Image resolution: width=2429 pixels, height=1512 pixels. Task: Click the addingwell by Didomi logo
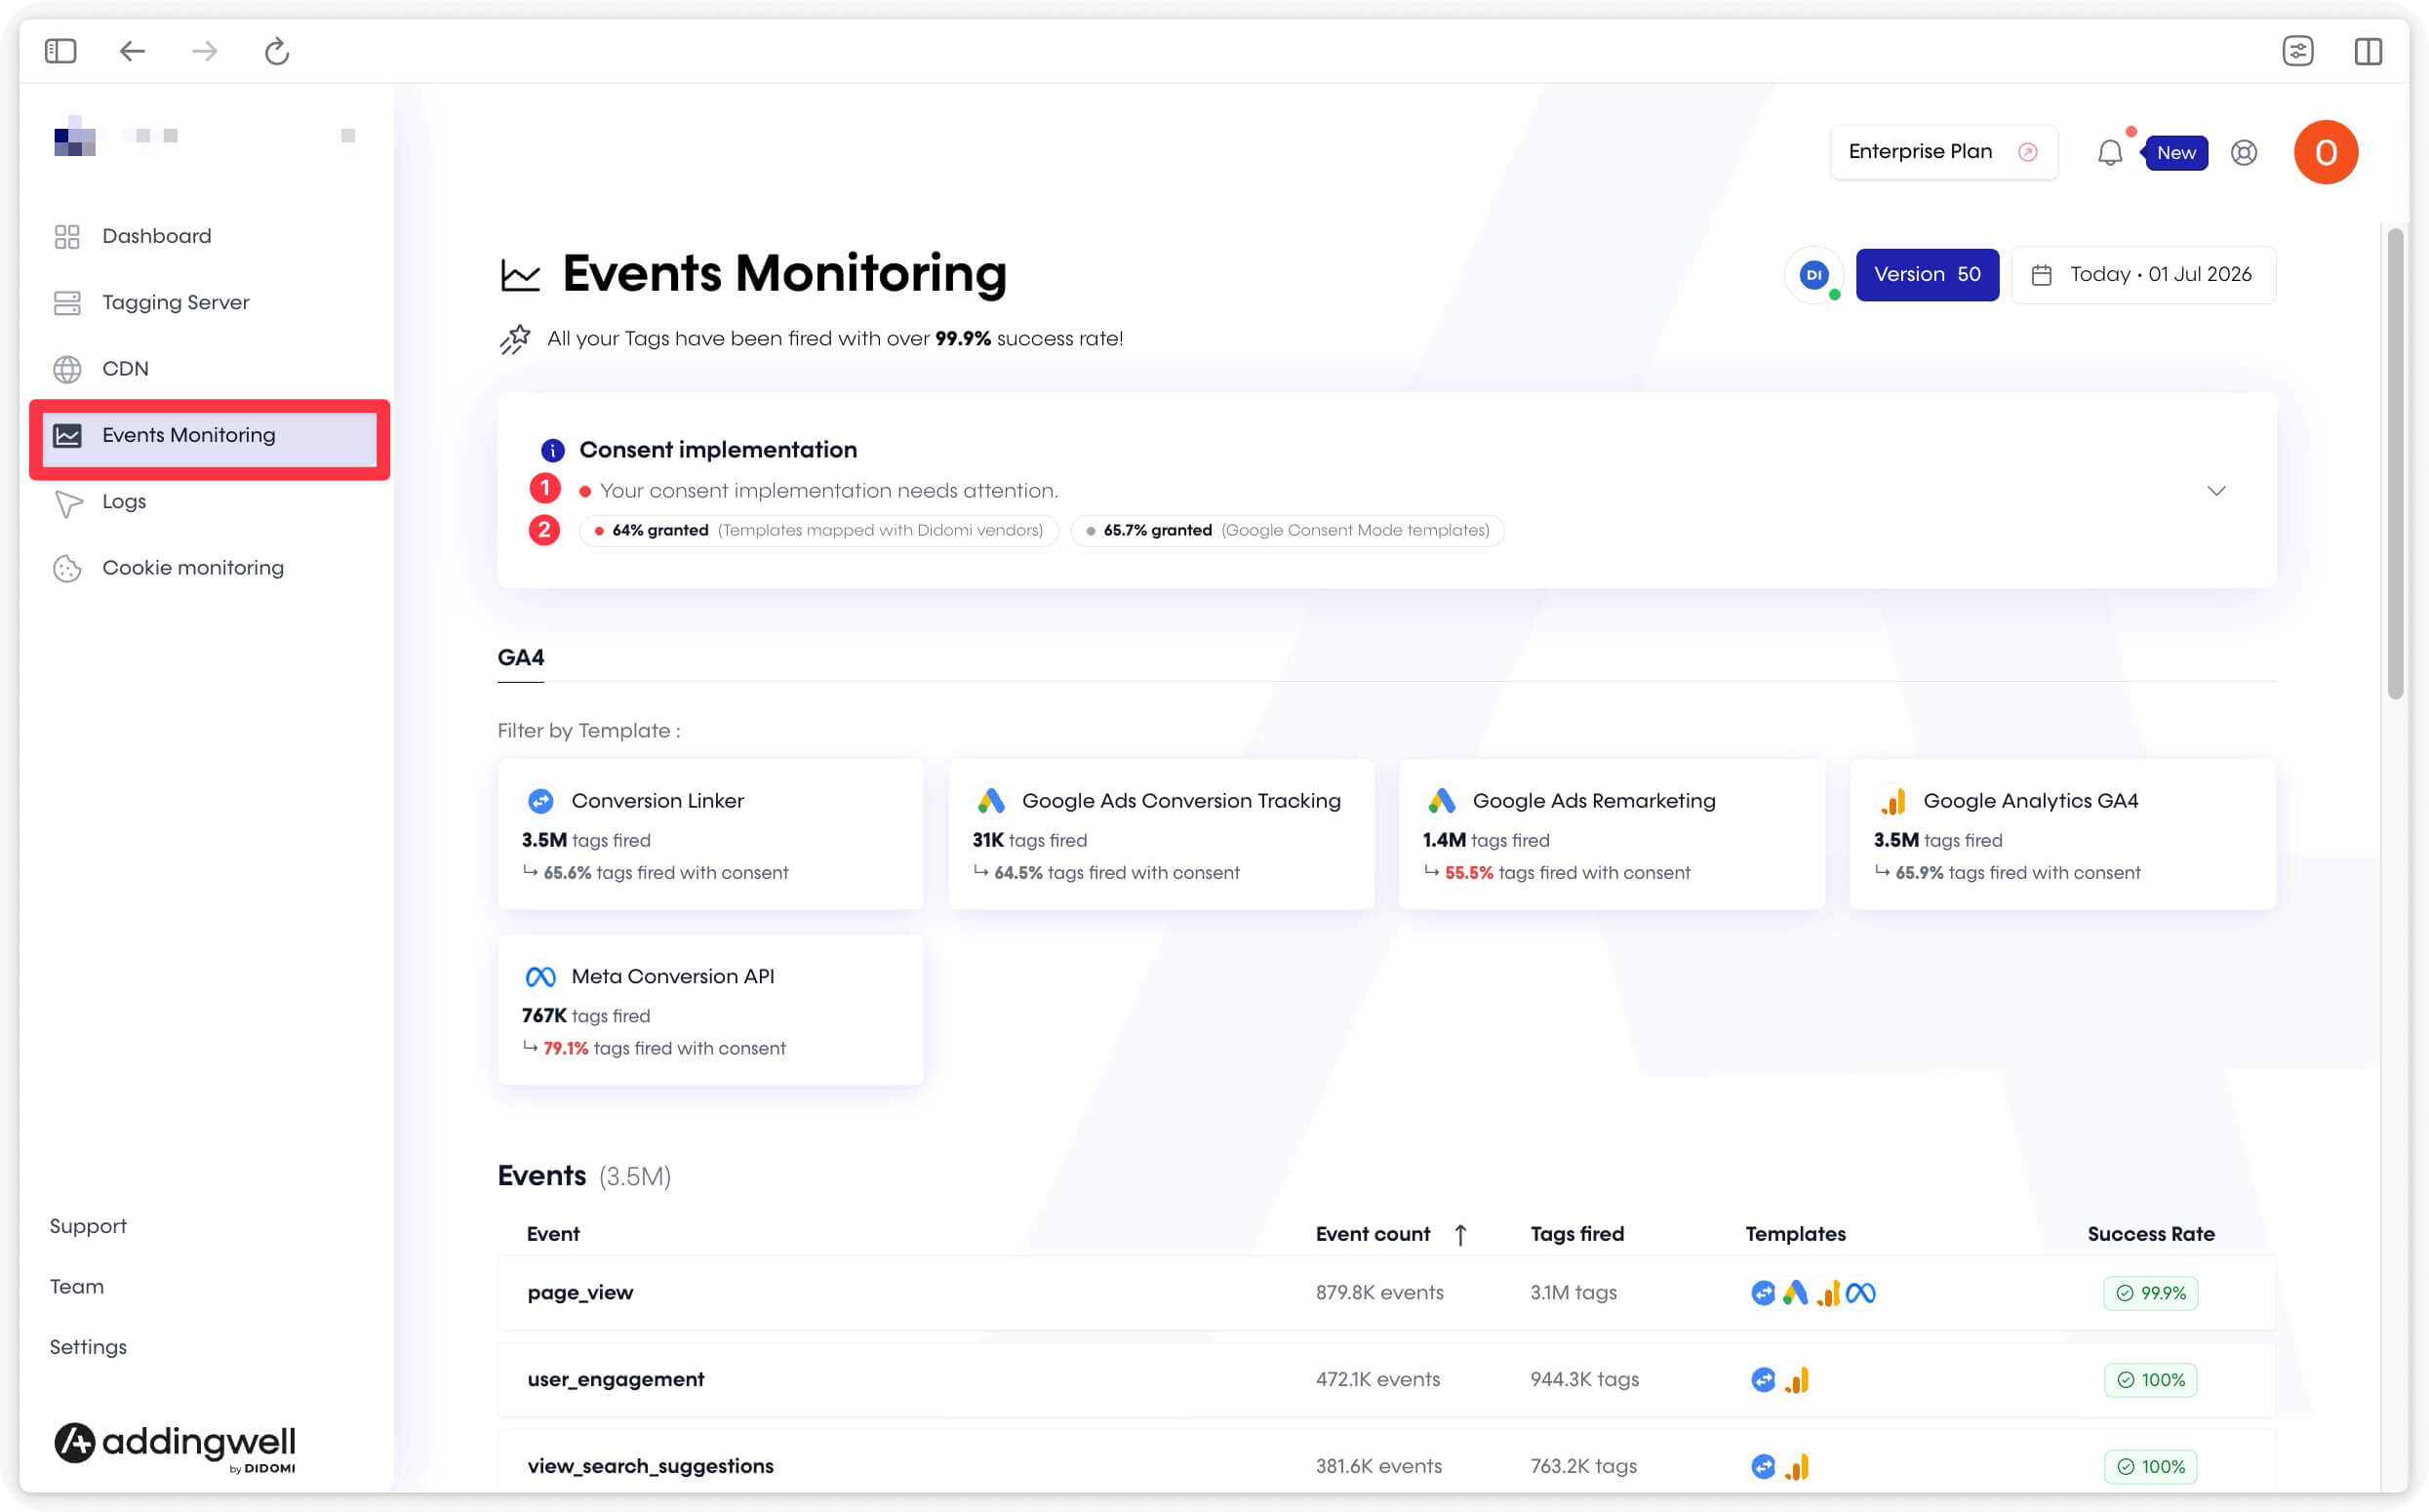click(175, 1446)
